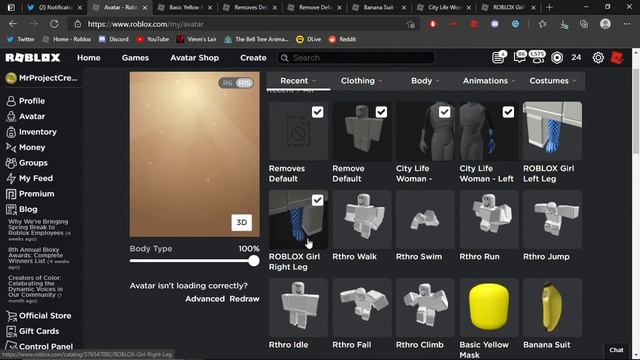
Task: Click the browser refresh button
Action: tap(54, 24)
